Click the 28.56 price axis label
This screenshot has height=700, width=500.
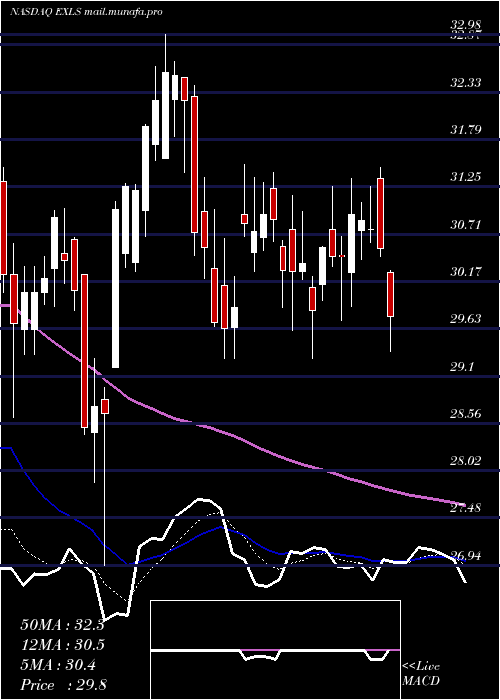pyautogui.click(x=466, y=413)
